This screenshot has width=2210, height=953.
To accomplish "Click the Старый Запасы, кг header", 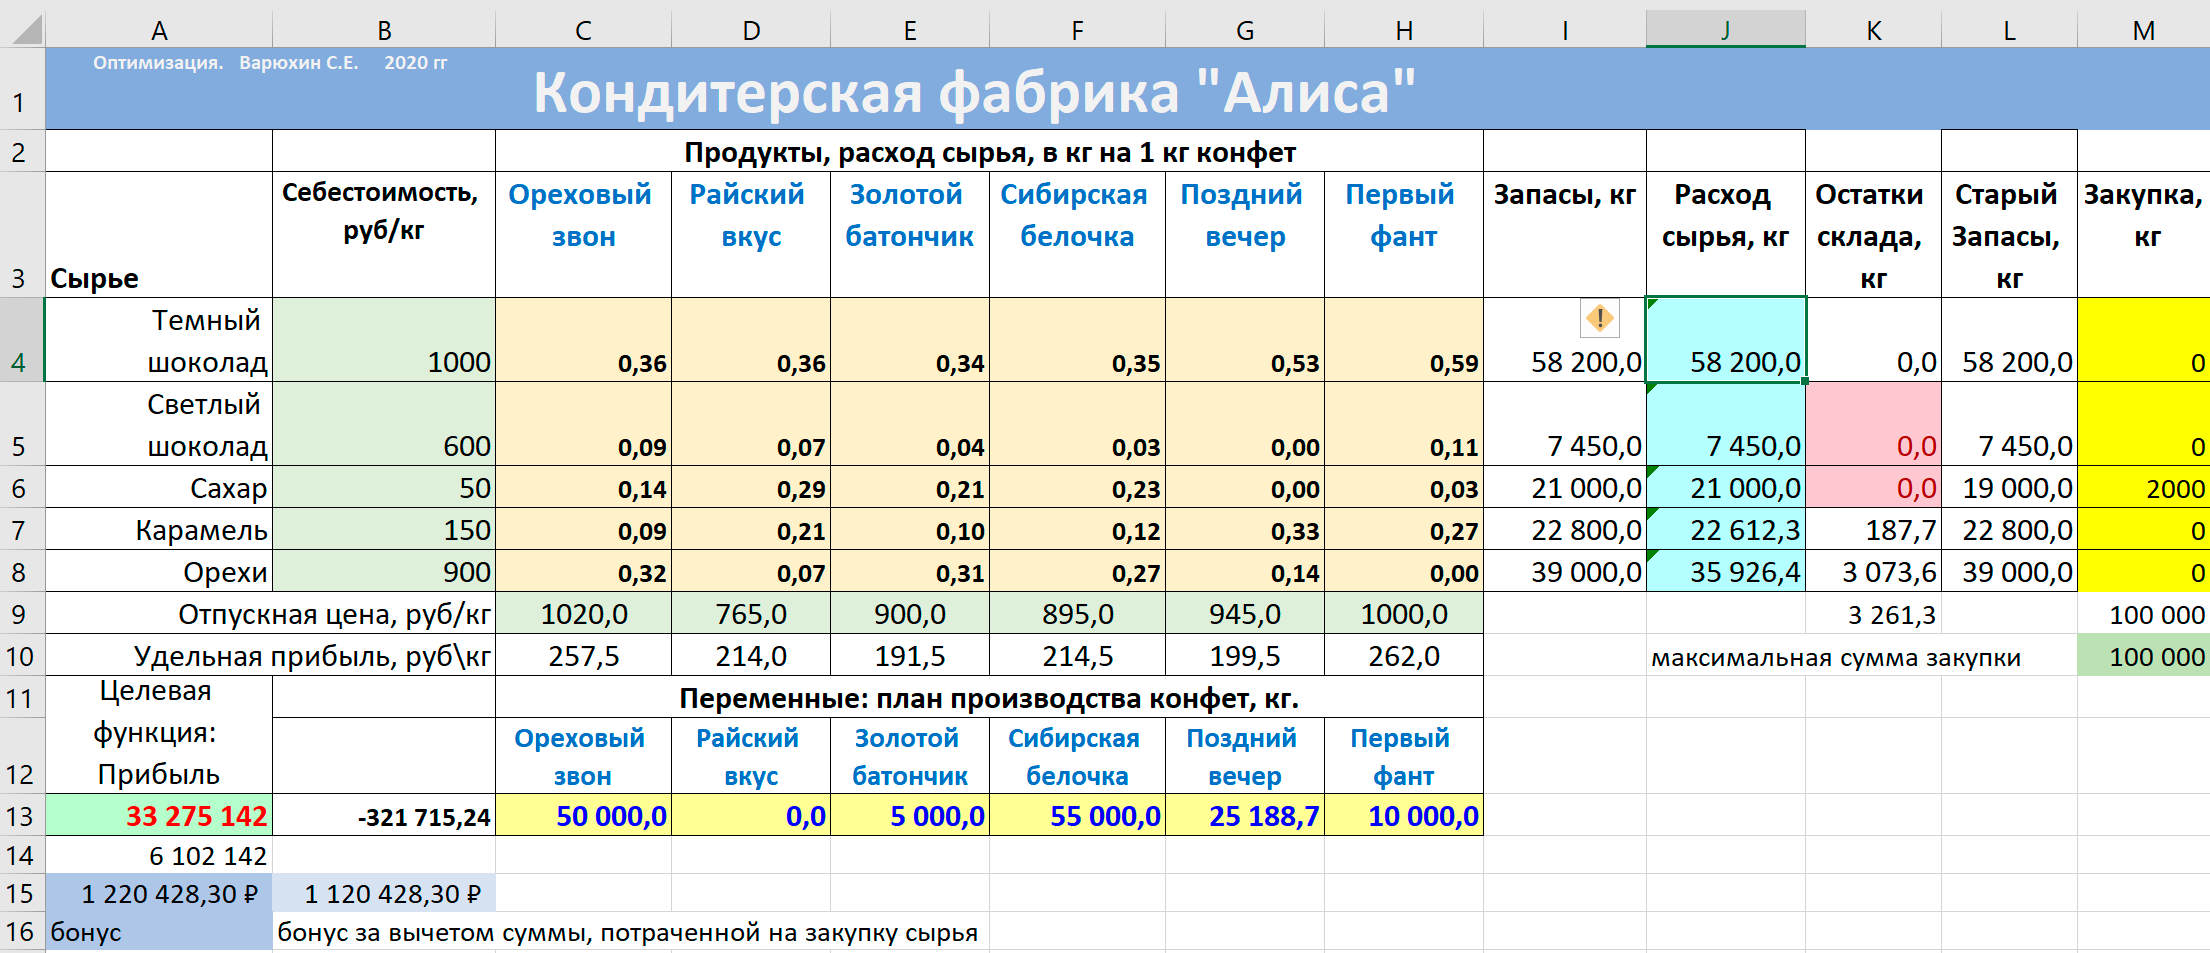I will 2009,234.
